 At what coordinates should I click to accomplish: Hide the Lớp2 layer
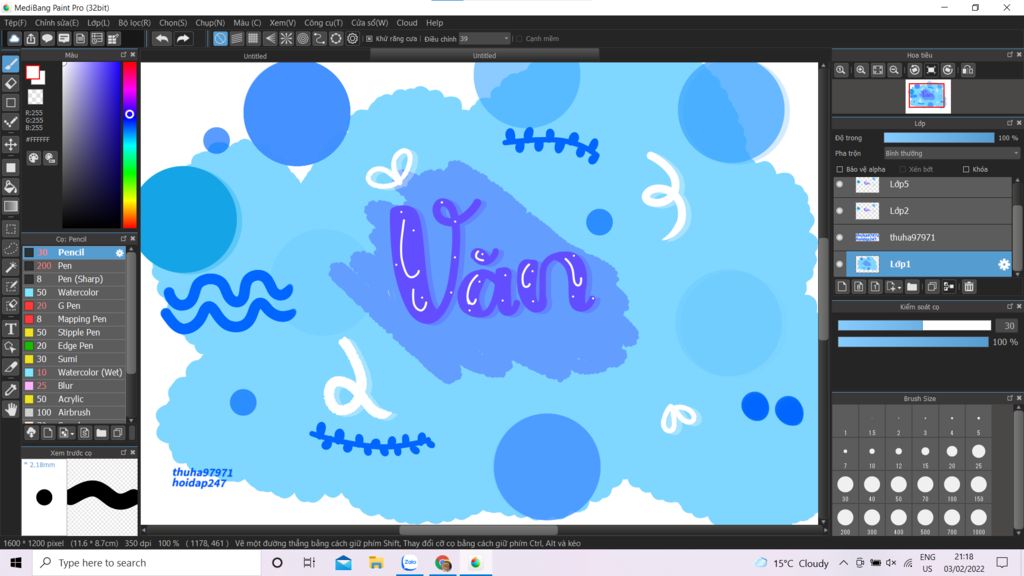pyautogui.click(x=839, y=211)
